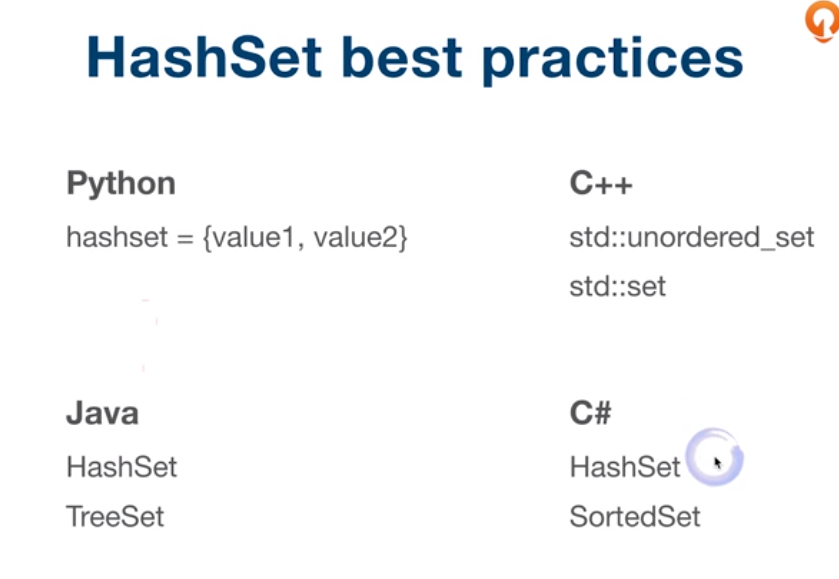Click HashSet under the C# heading

pyautogui.click(x=625, y=466)
